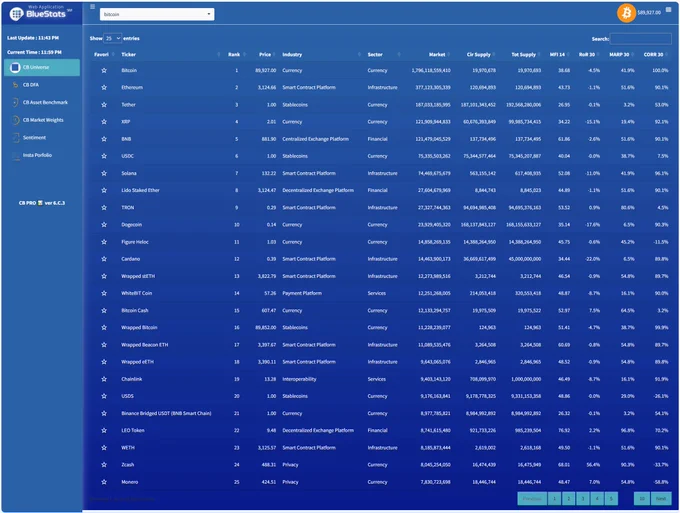
Task: Click the WETH row star icon
Action: (x=104, y=448)
